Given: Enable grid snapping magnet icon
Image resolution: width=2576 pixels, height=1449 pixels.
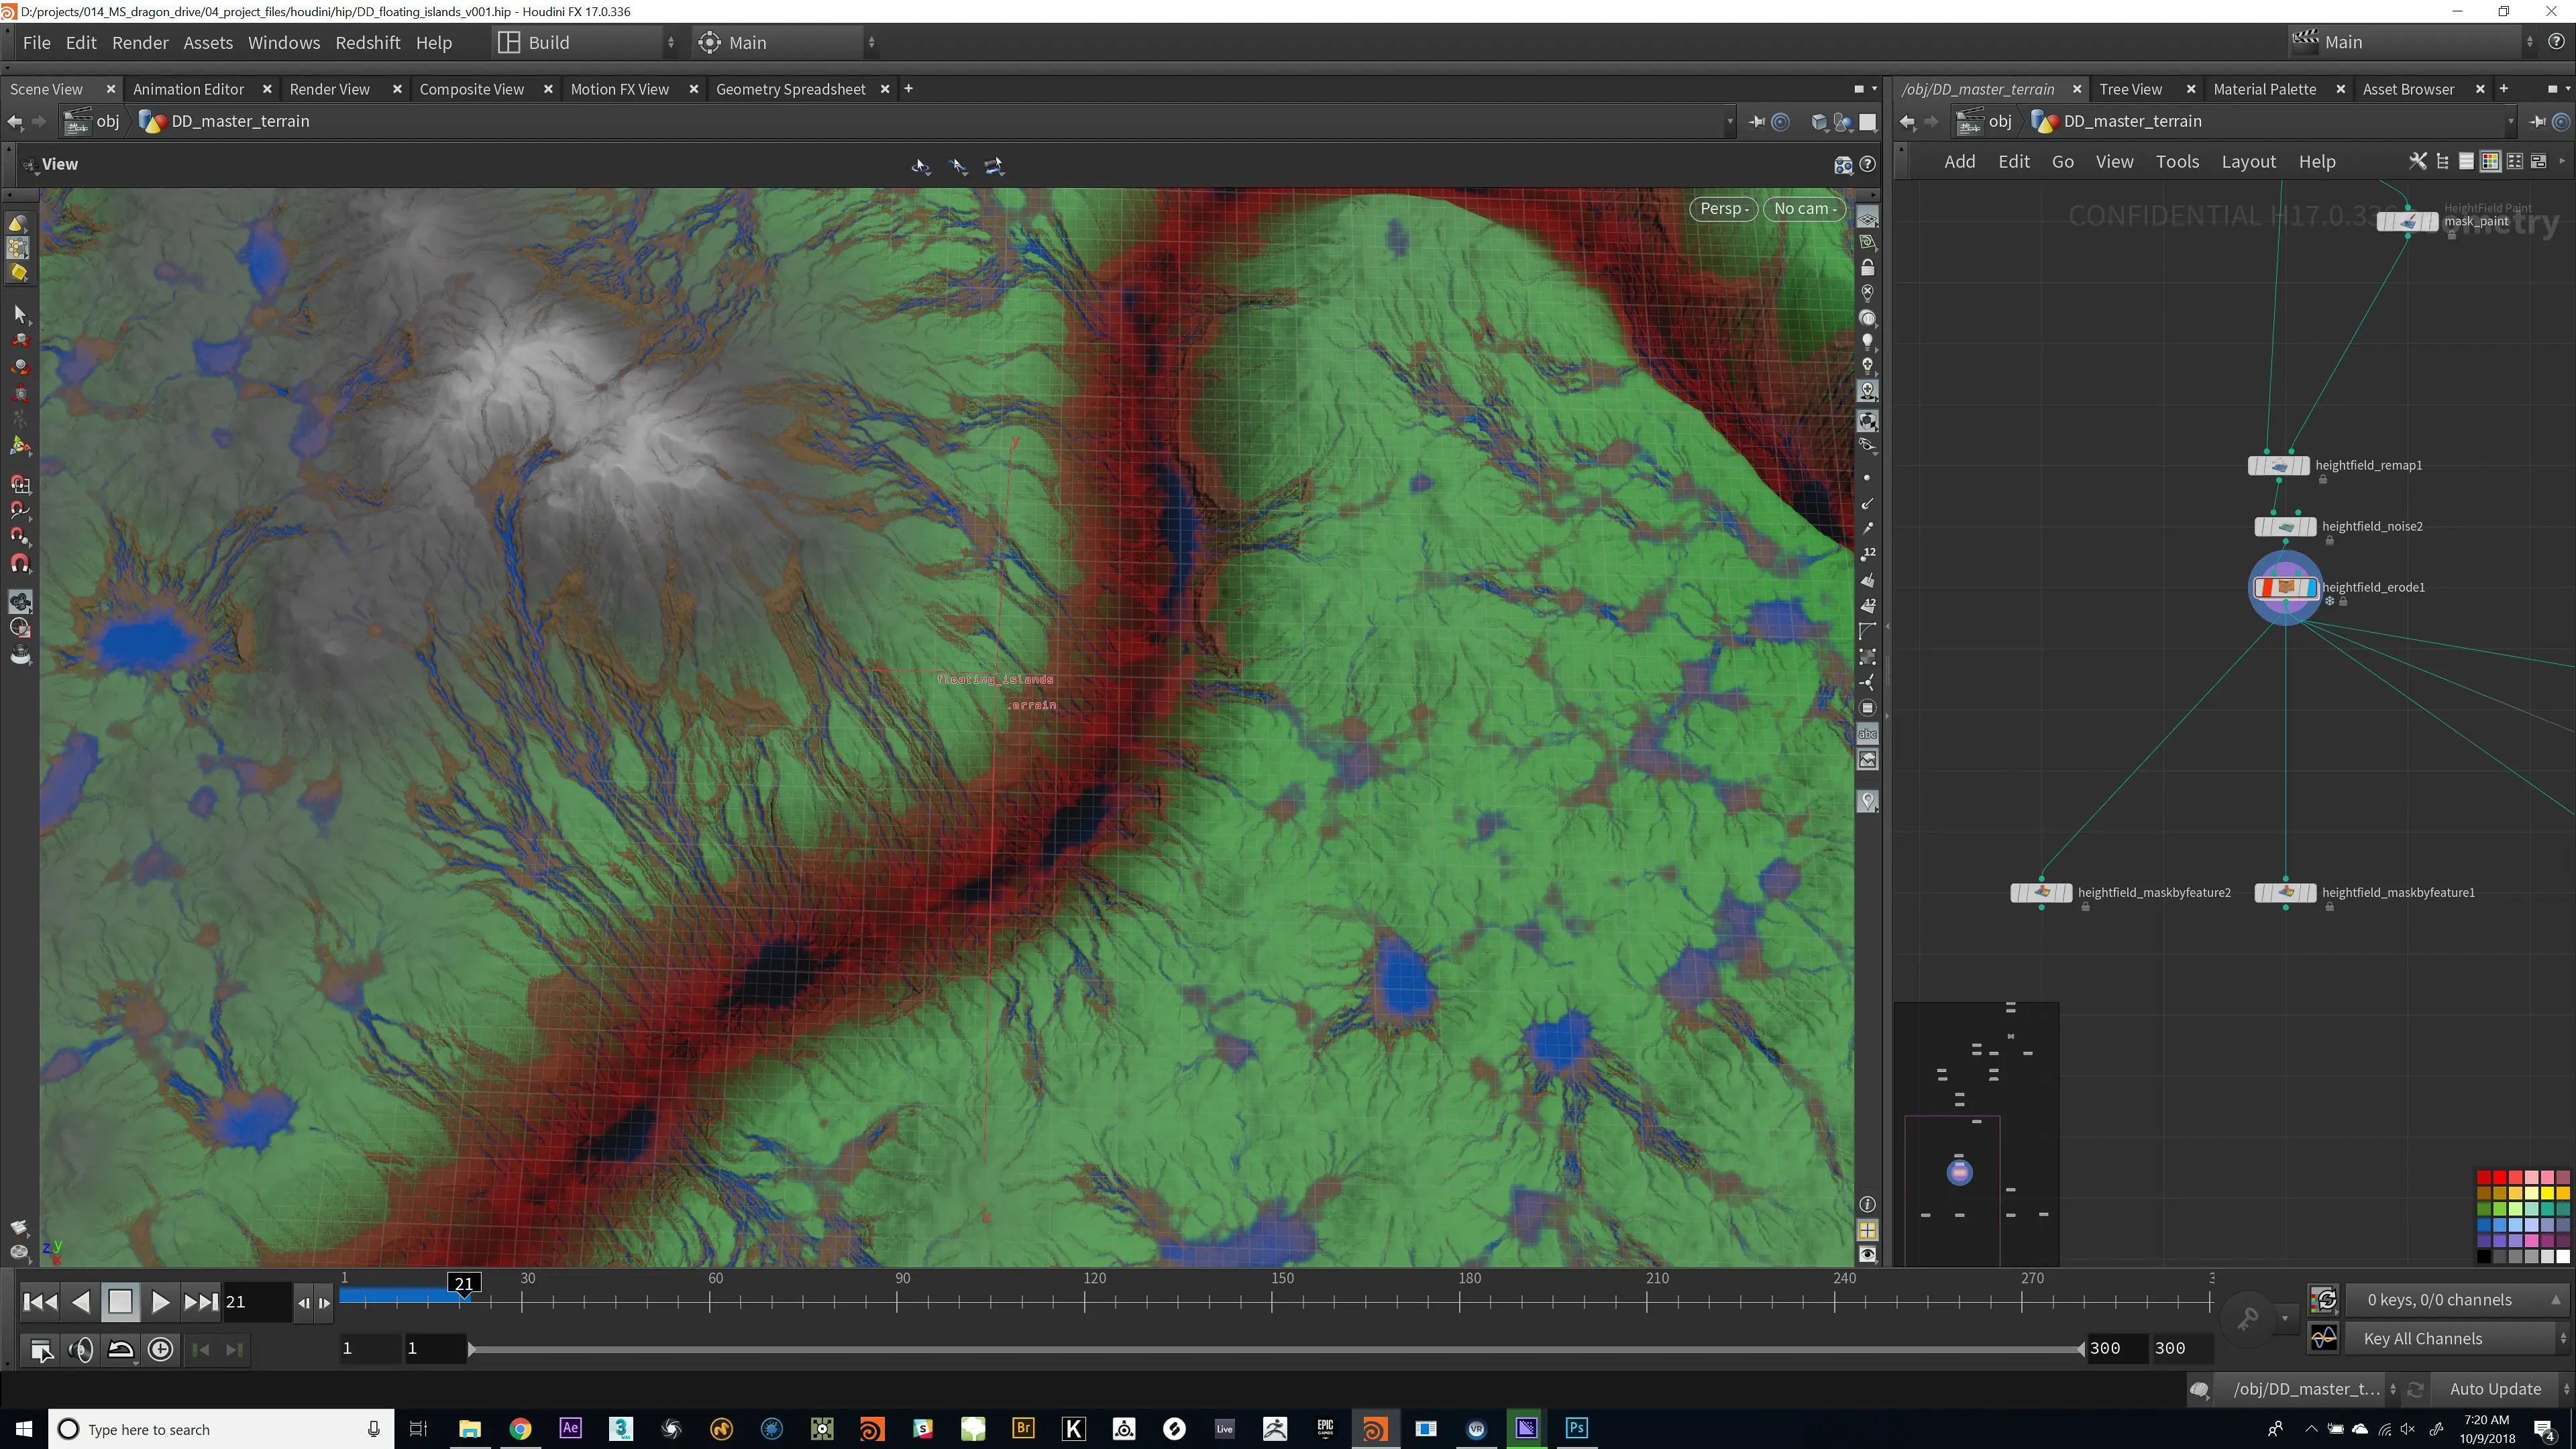Looking at the screenshot, I should click(20, 484).
